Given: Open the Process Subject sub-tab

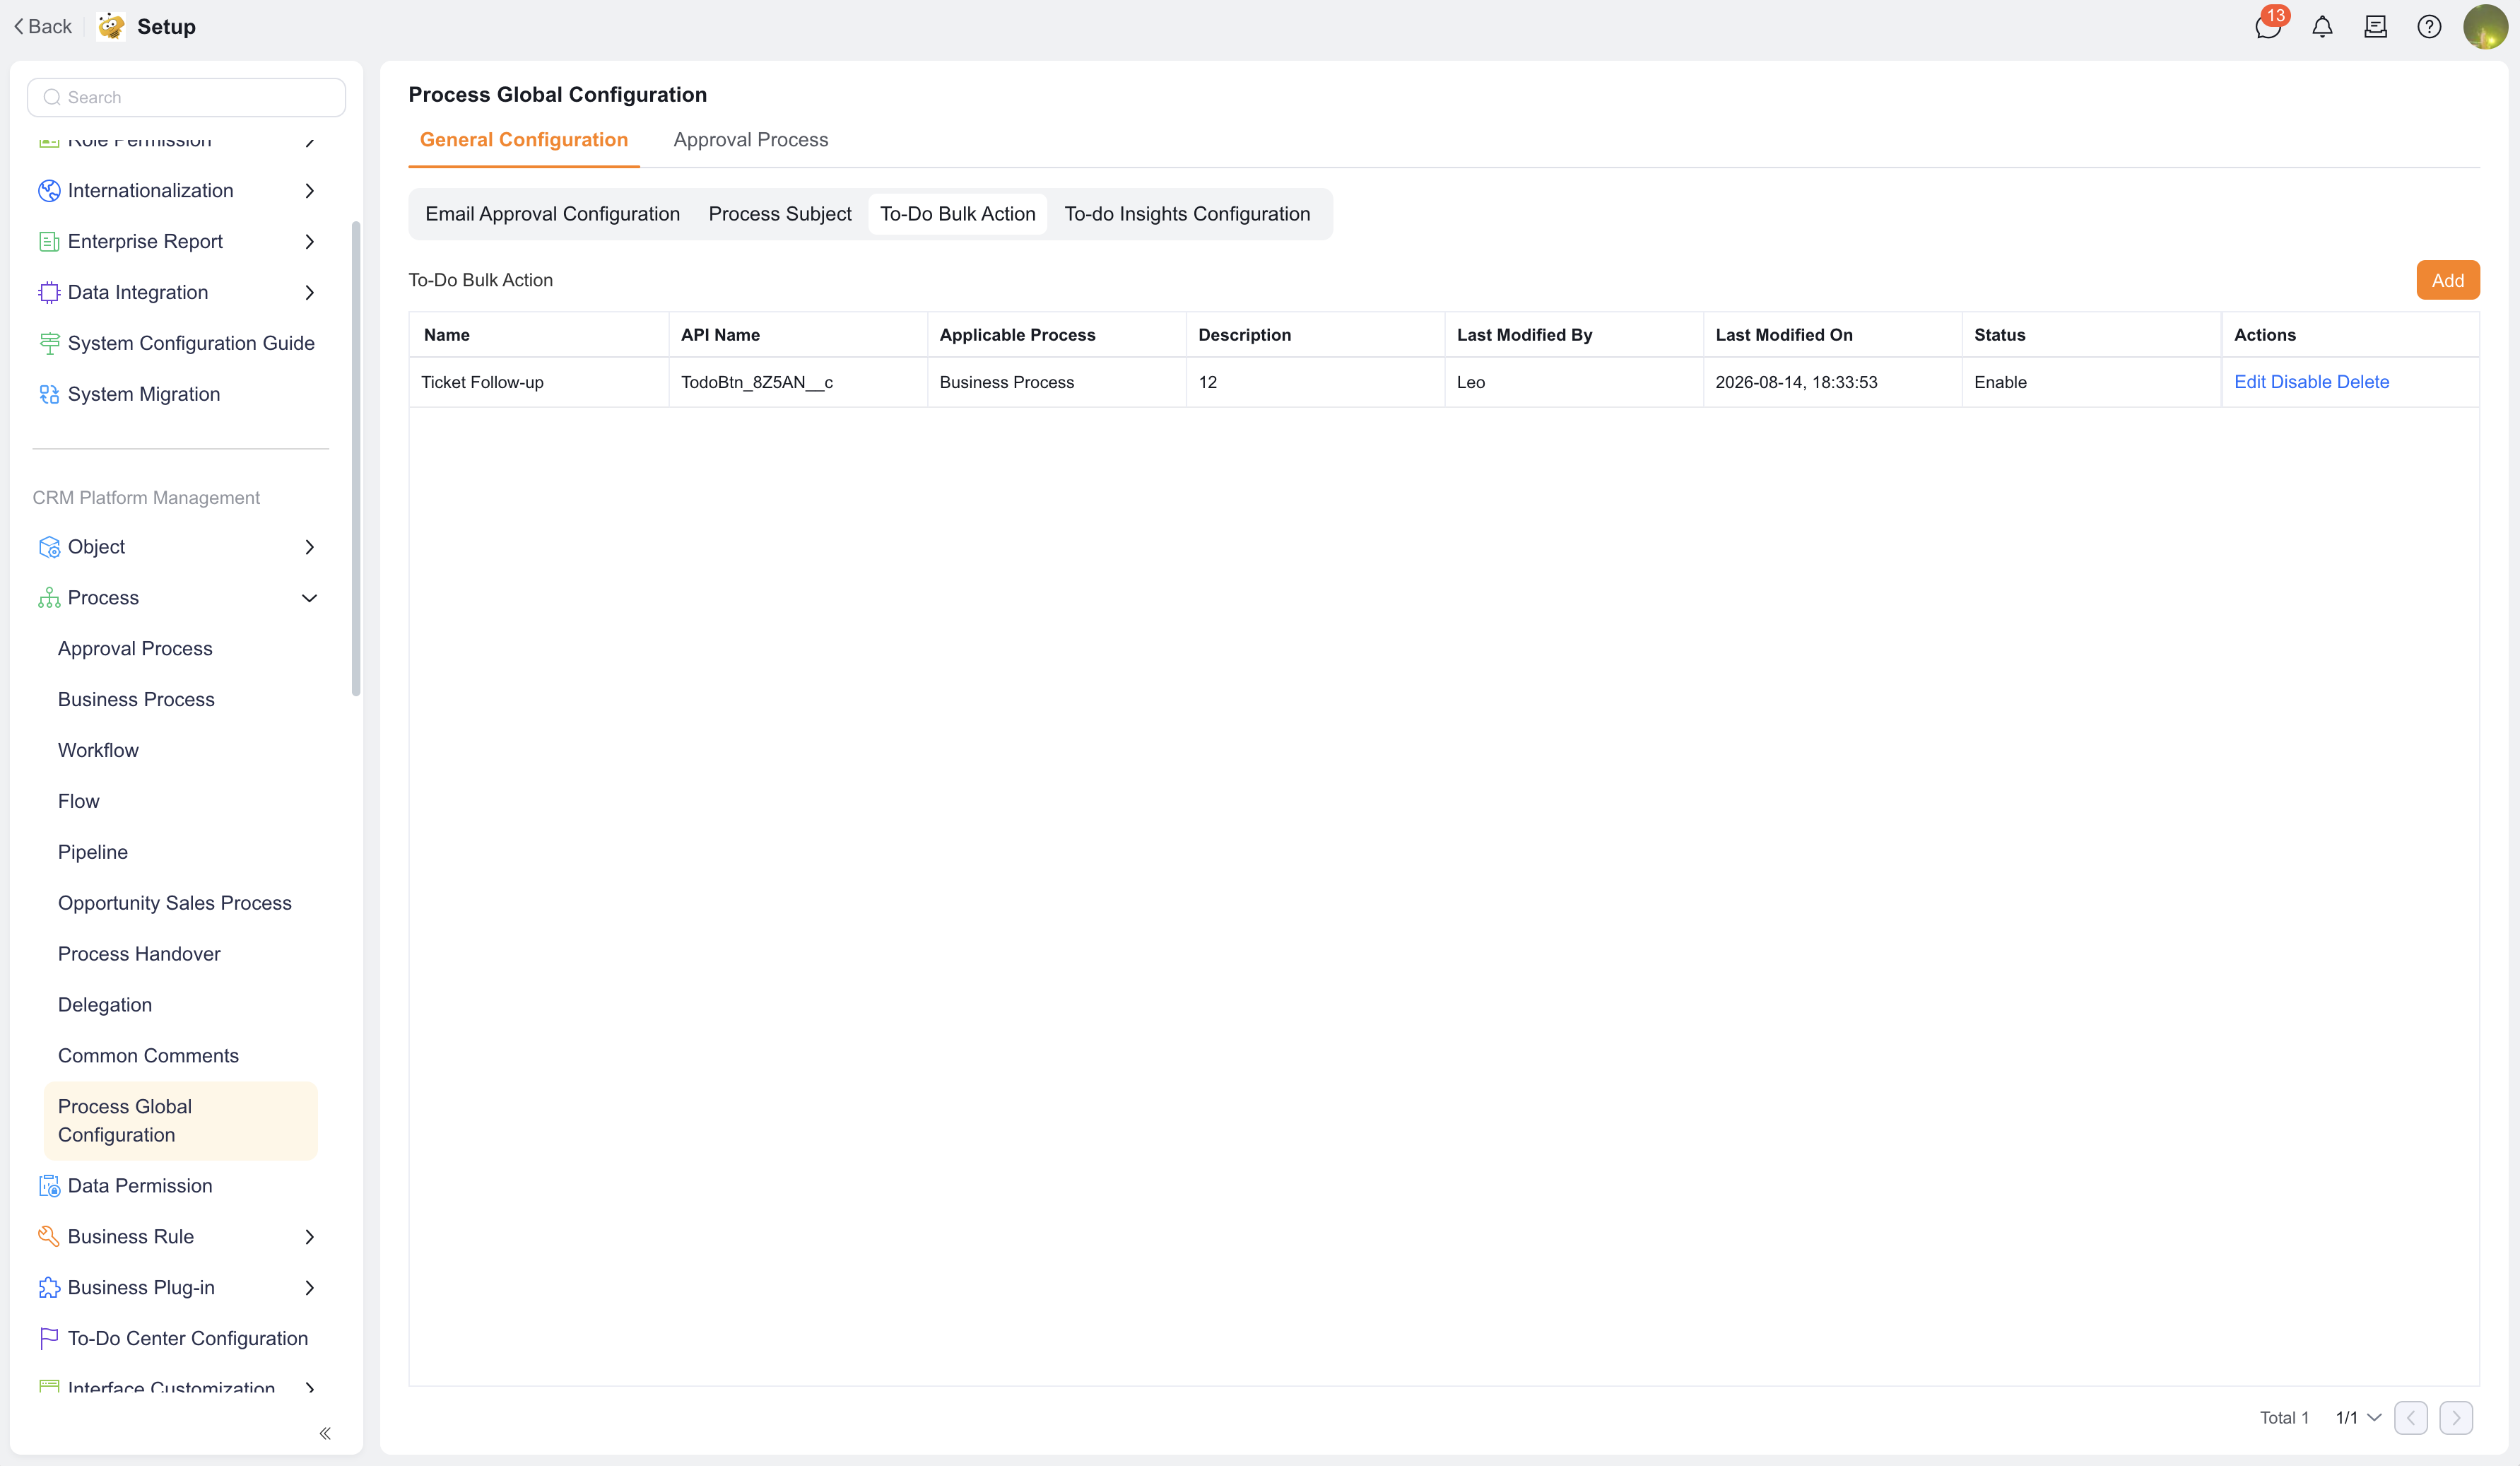Looking at the screenshot, I should 780,214.
